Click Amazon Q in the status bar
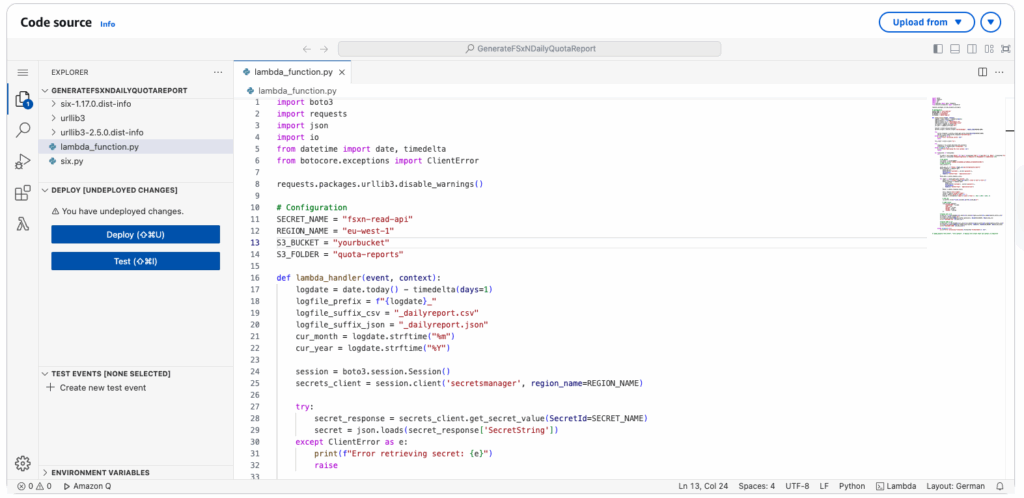The height and width of the screenshot is (498, 1024). [x=88, y=486]
